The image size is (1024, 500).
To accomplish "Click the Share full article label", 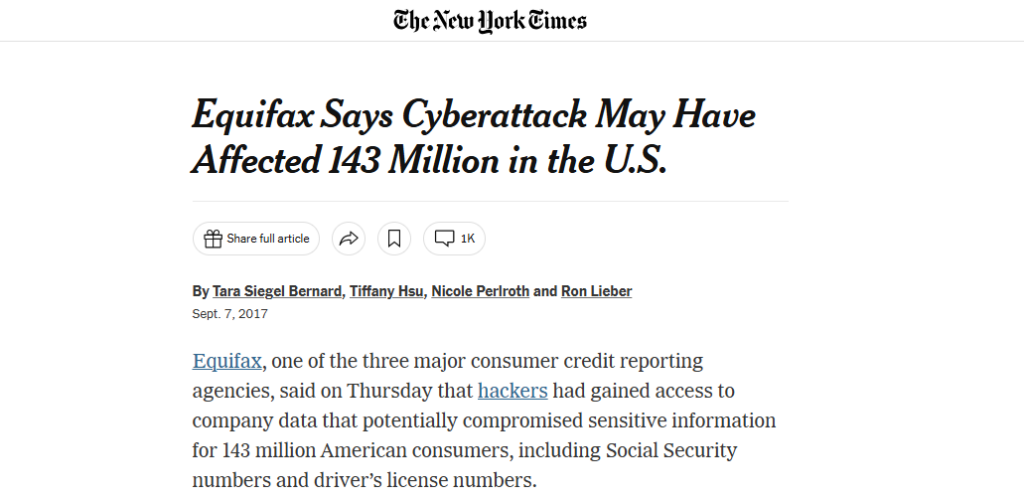I will click(268, 239).
